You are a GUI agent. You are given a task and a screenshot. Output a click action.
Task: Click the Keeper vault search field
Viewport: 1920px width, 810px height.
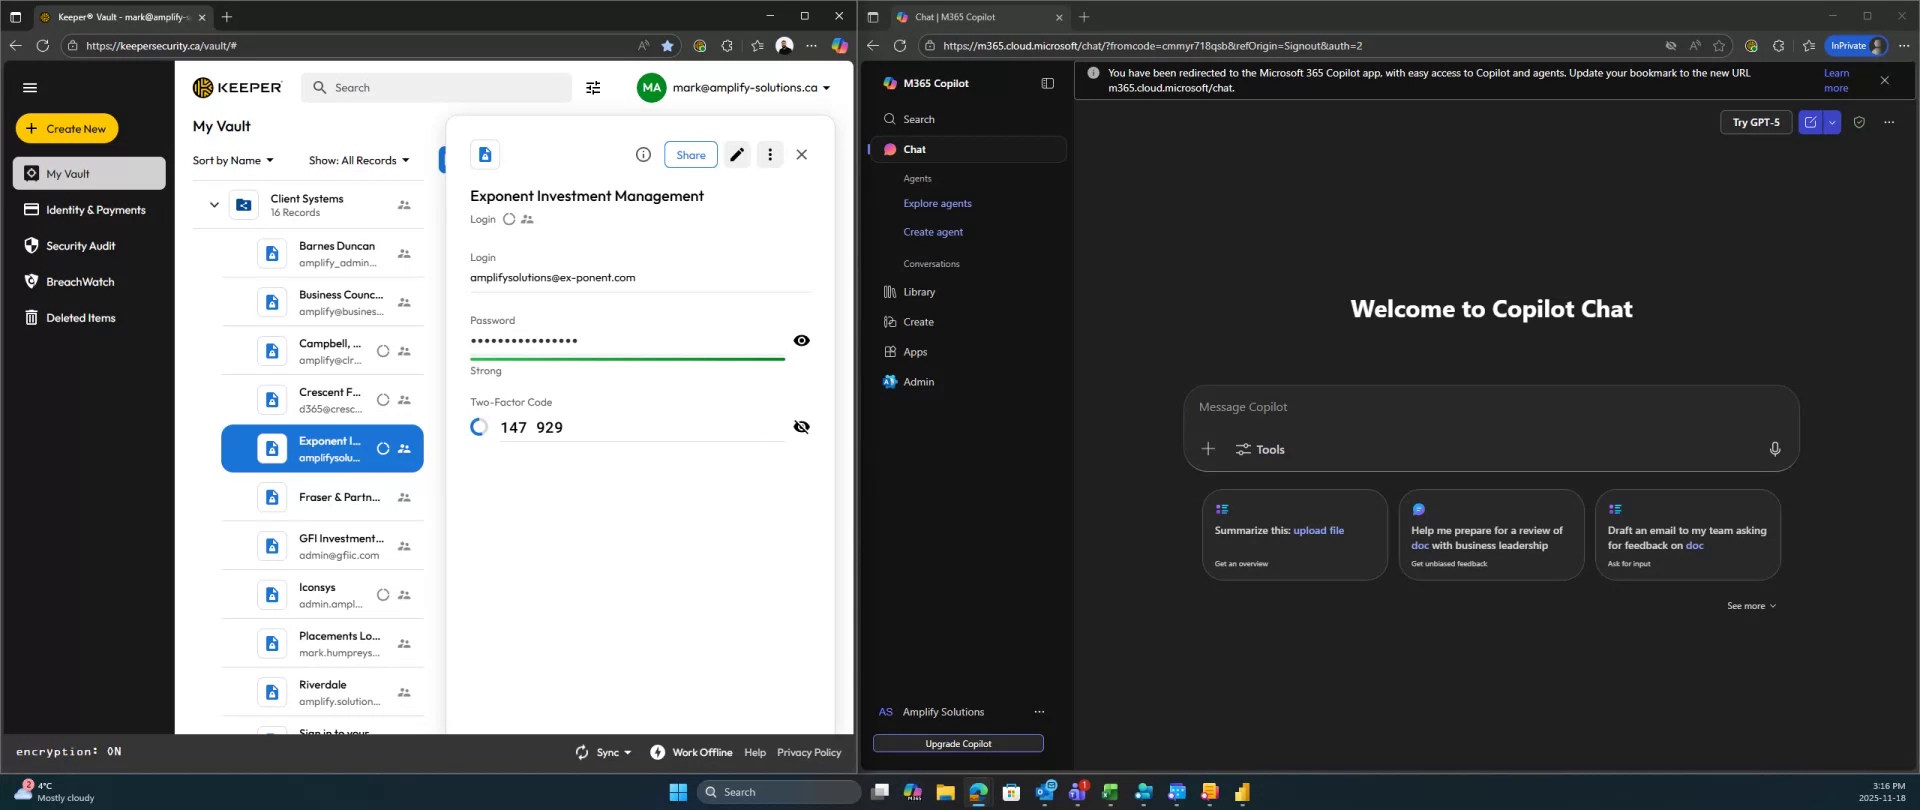pyautogui.click(x=436, y=88)
